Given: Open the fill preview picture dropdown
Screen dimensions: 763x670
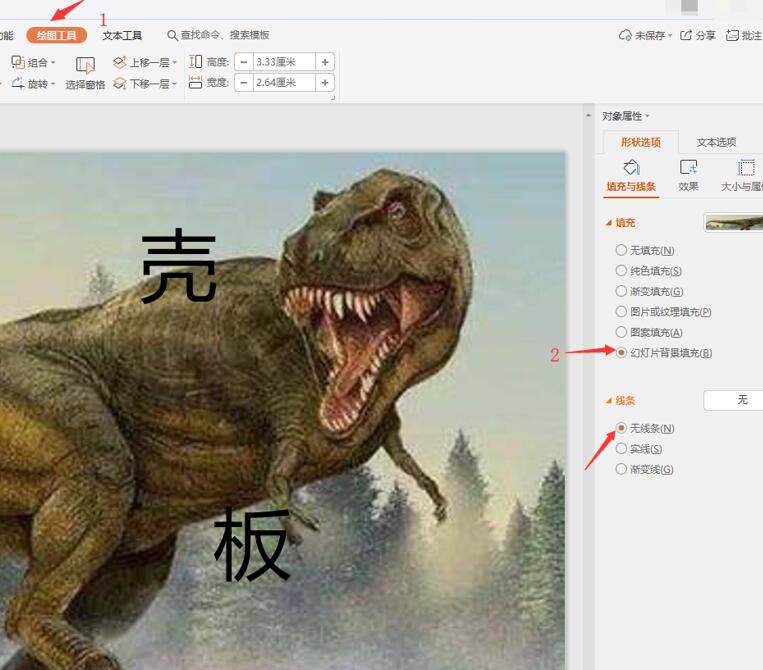Looking at the screenshot, I should tap(733, 222).
